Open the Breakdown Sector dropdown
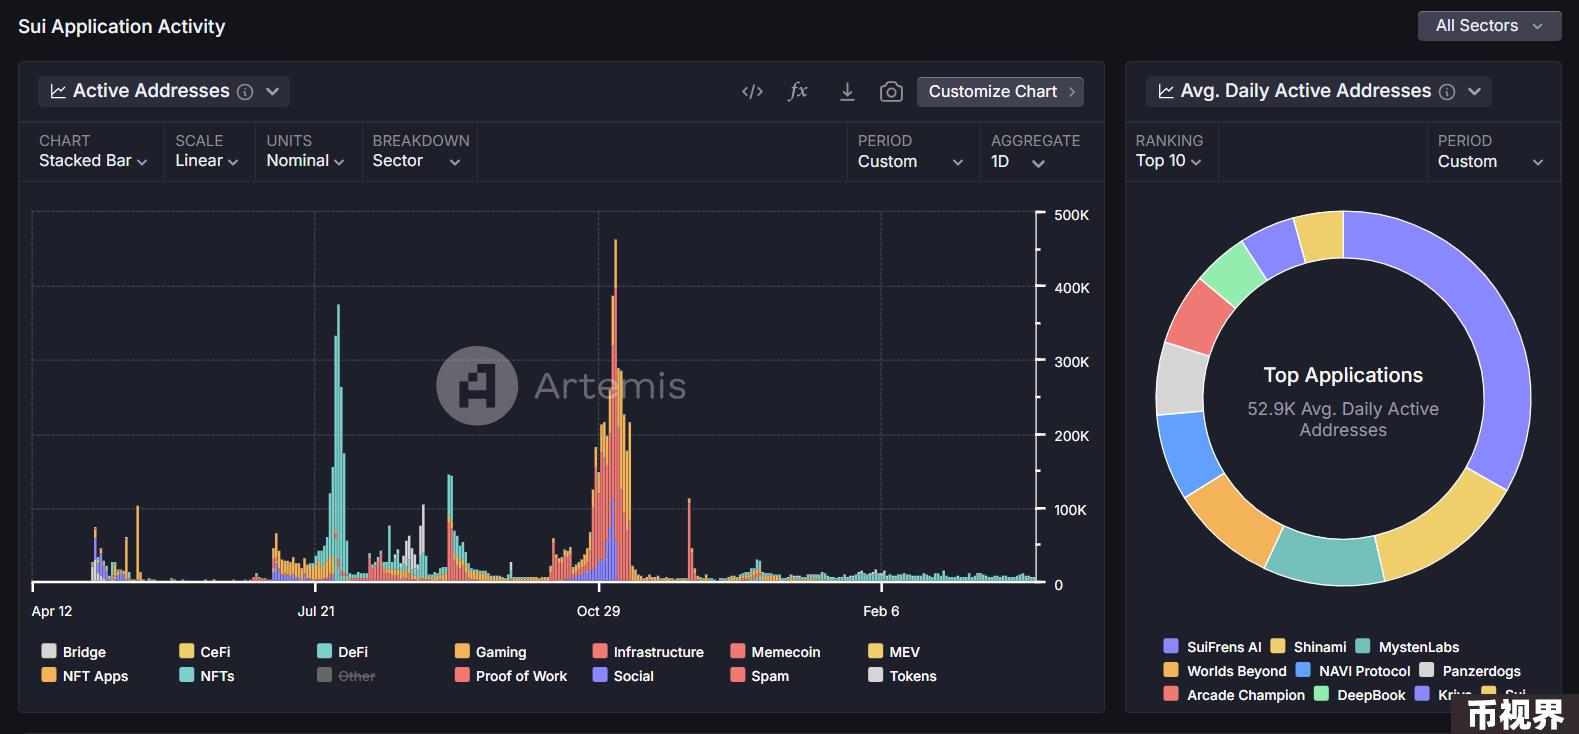Image resolution: width=1579 pixels, height=734 pixels. click(x=417, y=161)
